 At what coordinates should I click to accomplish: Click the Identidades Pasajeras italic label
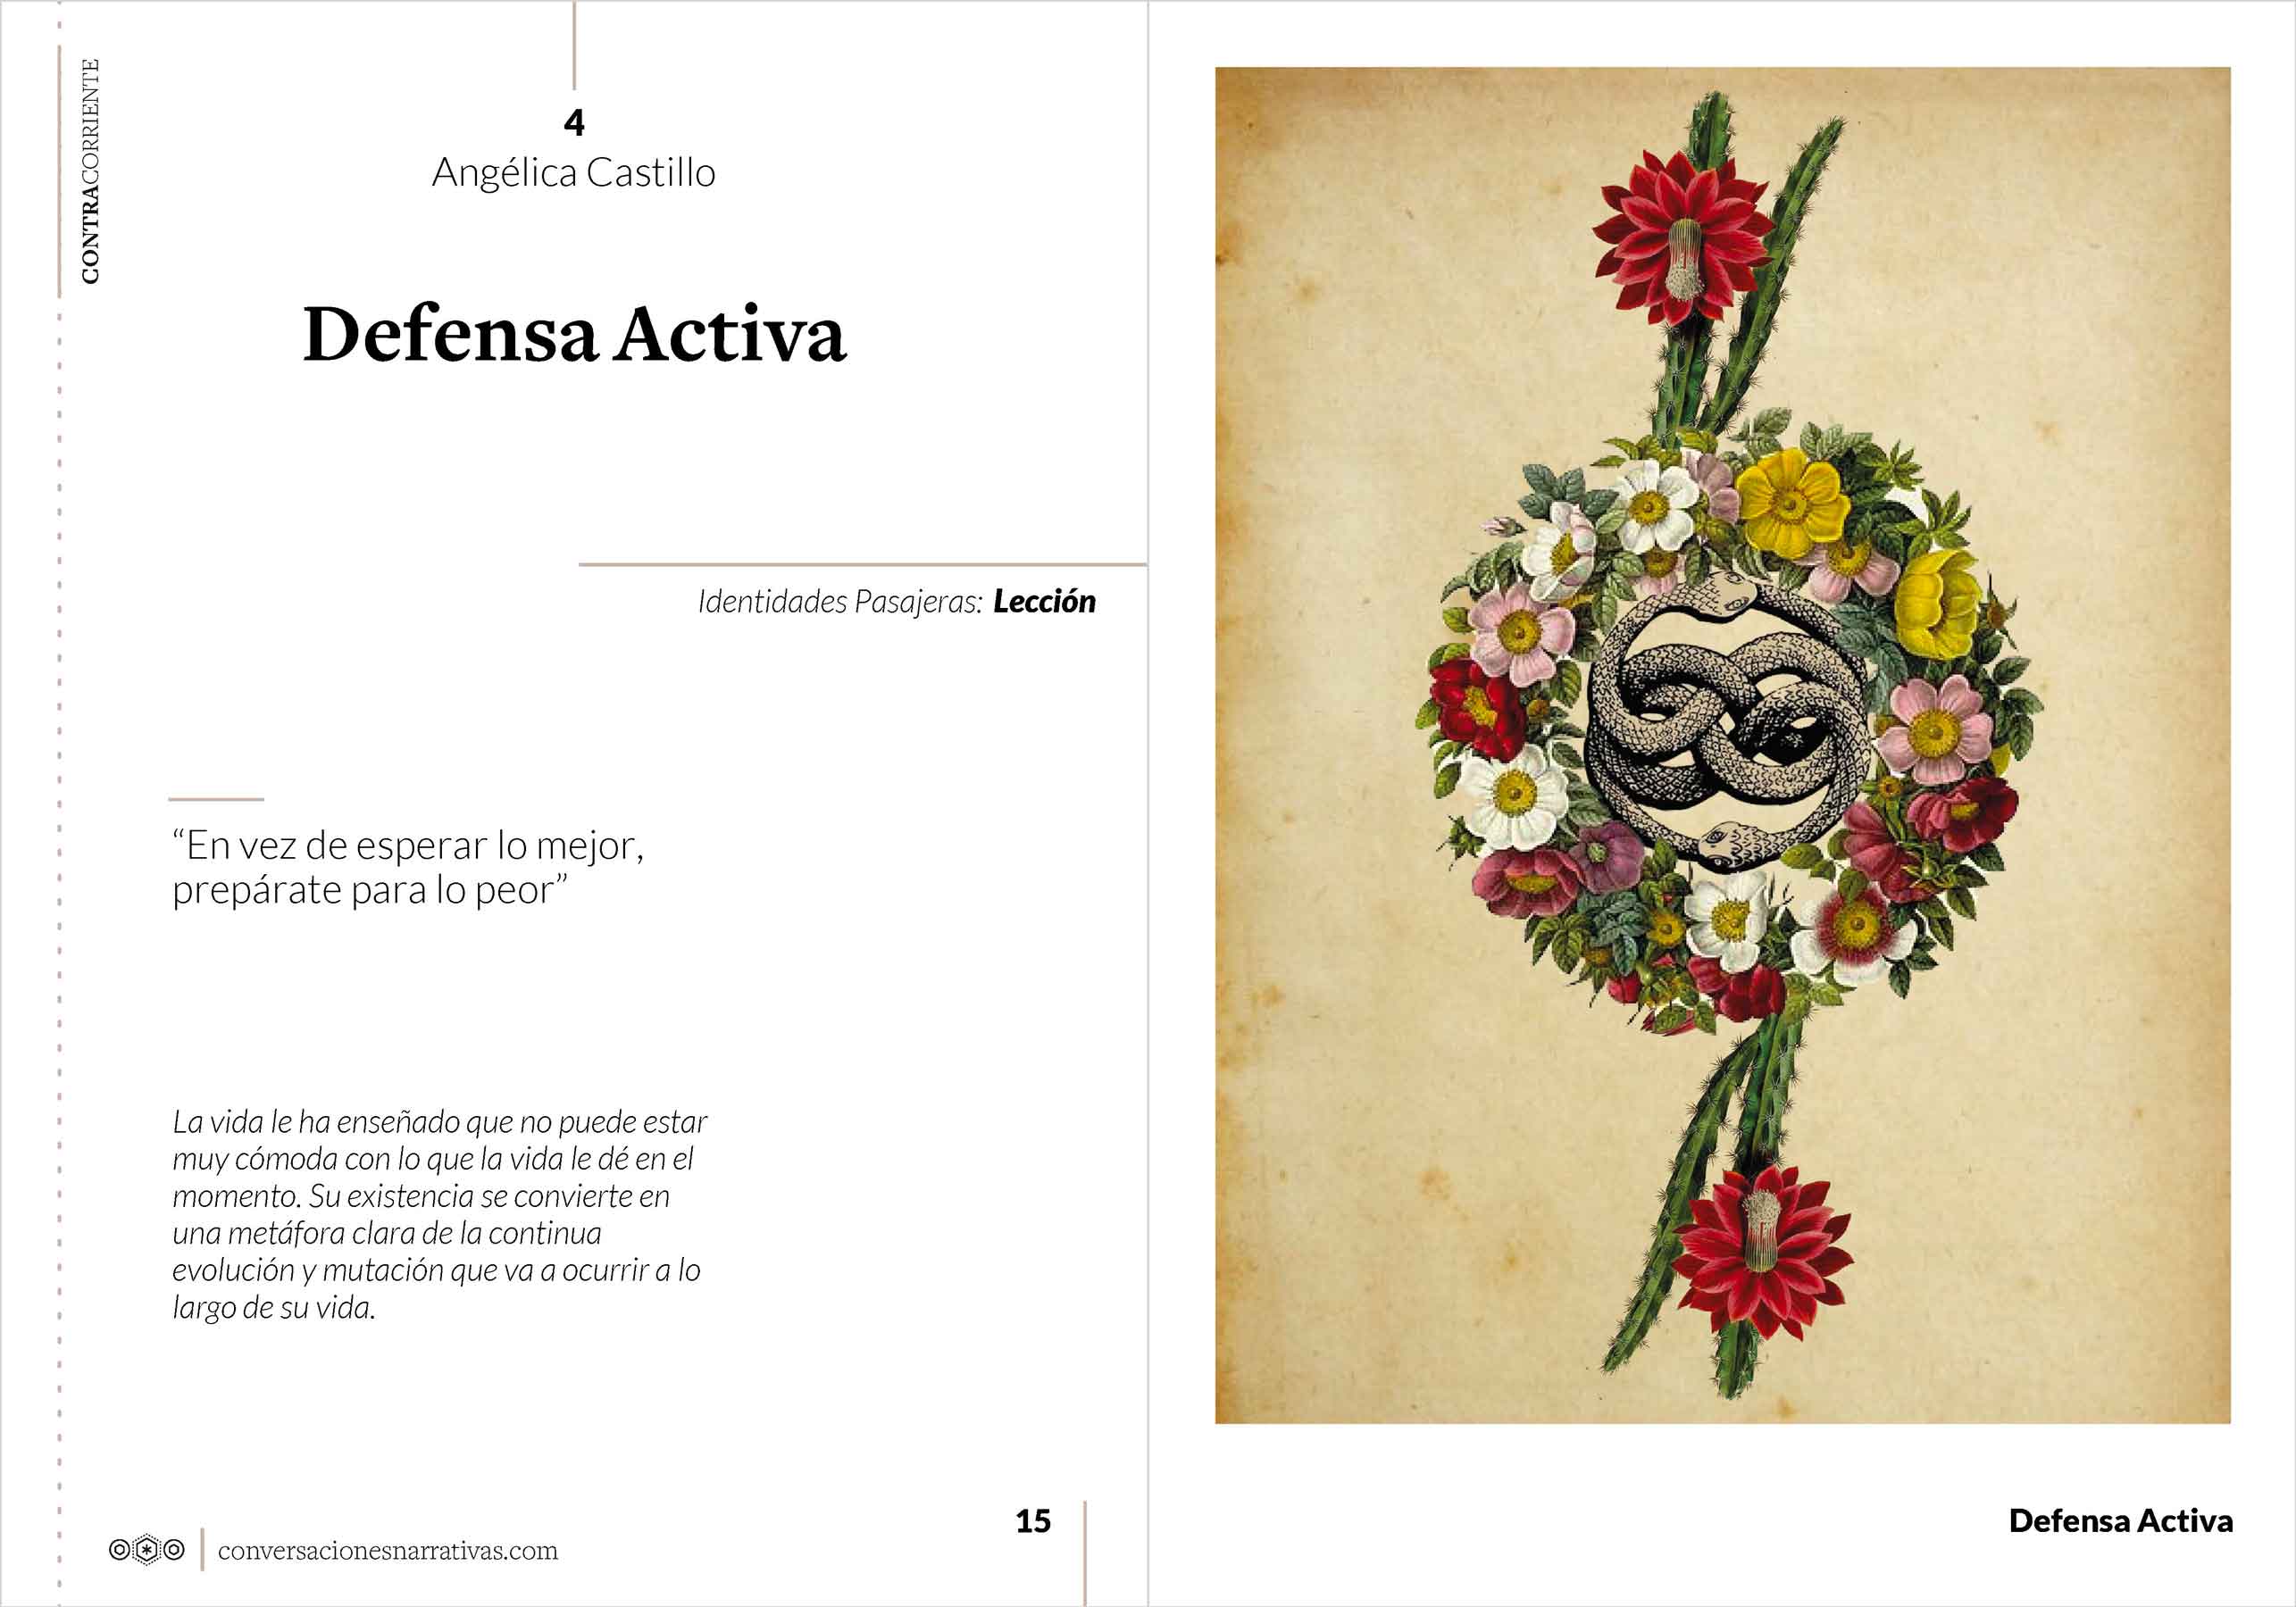840,602
